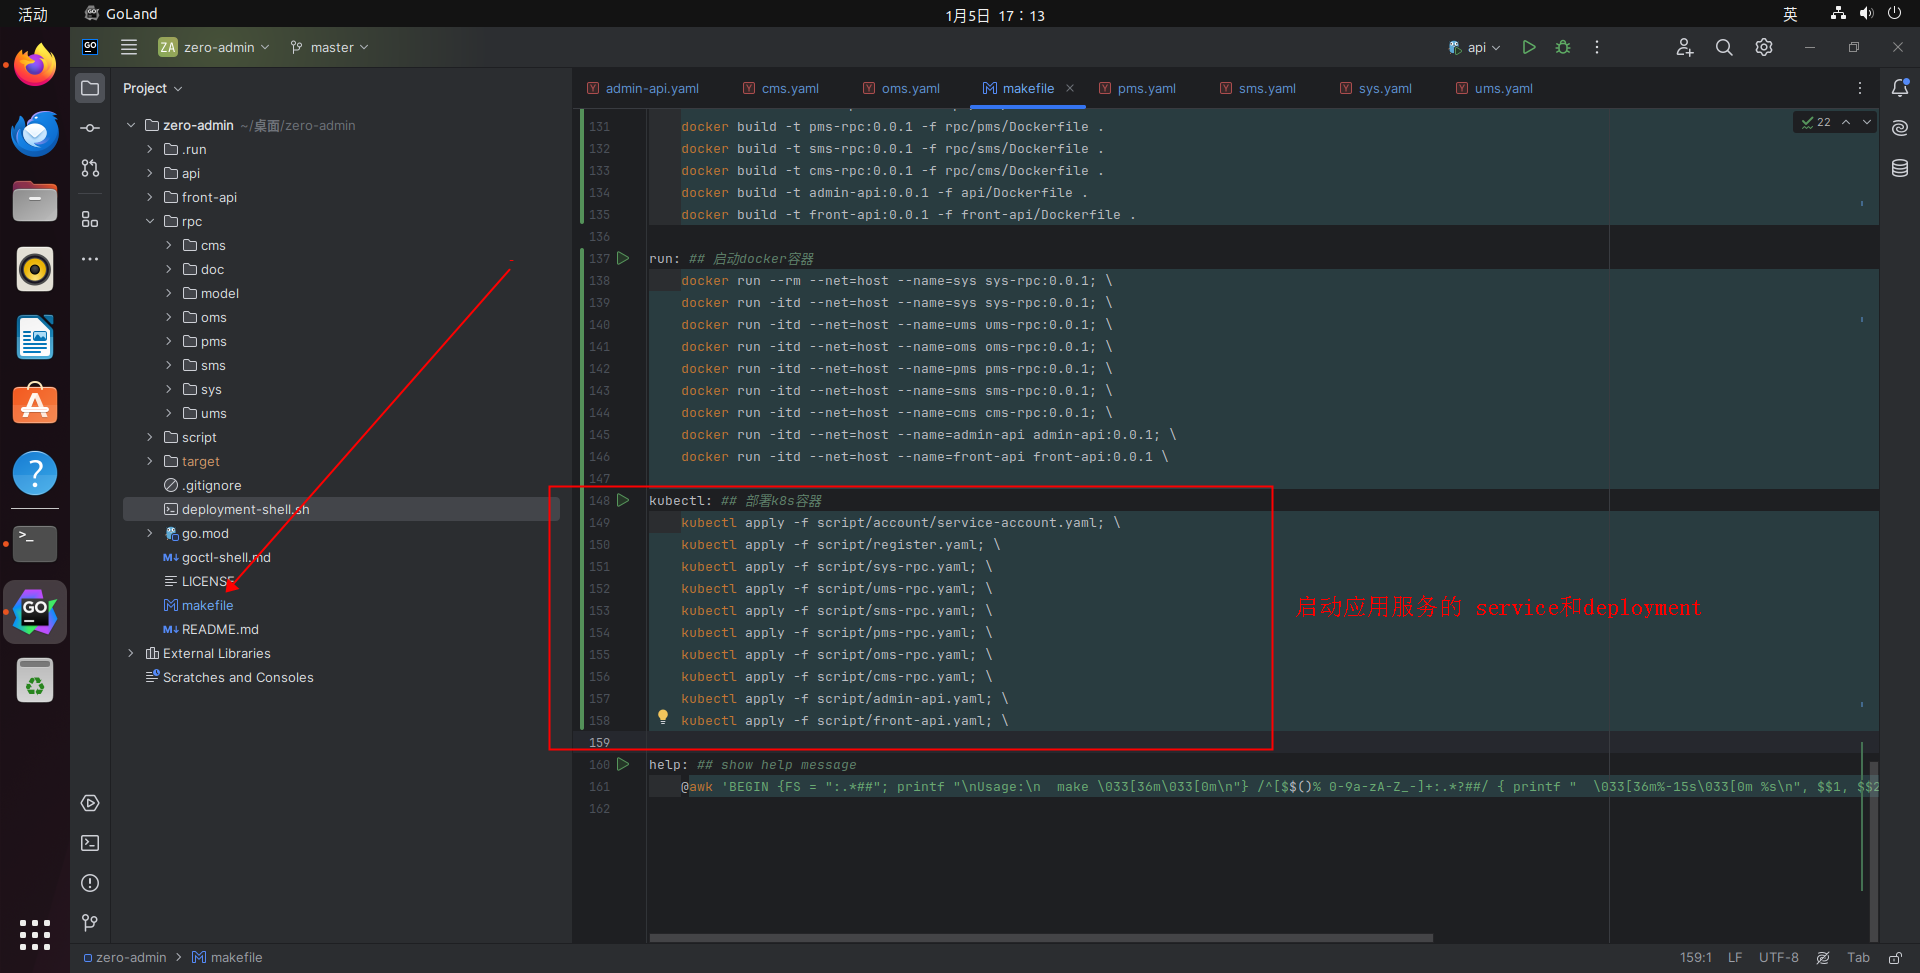Viewport: 1920px width, 973px height.
Task: Debug the api configuration
Action: coord(1563,47)
